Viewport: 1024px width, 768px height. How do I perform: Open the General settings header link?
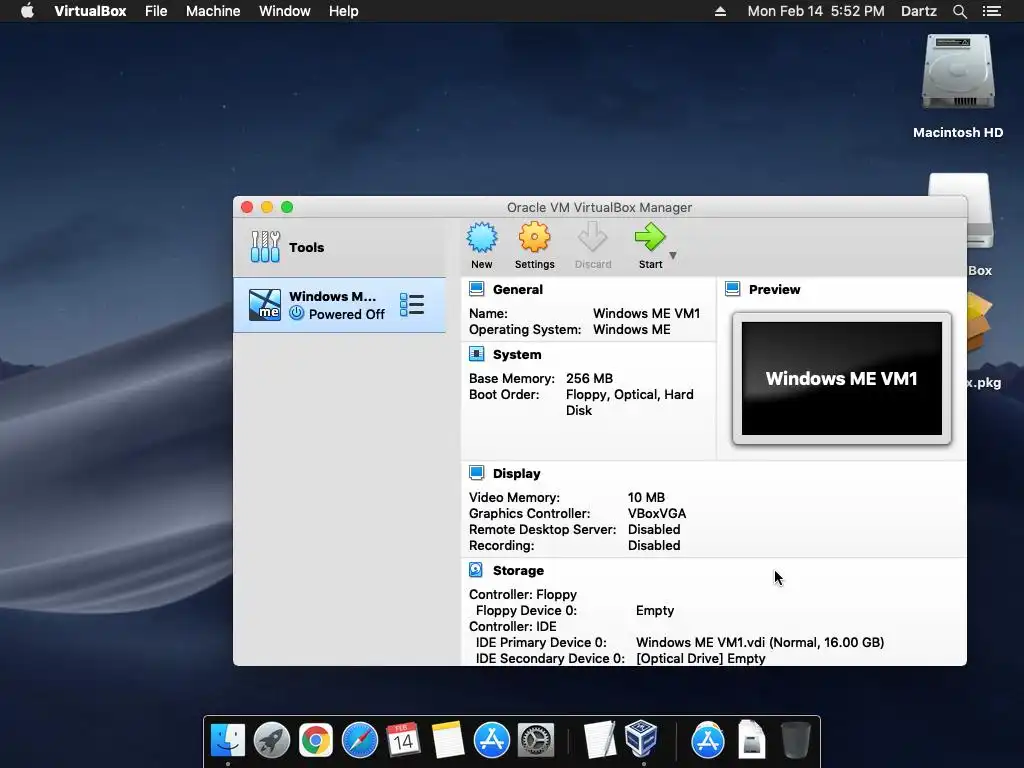(x=518, y=289)
